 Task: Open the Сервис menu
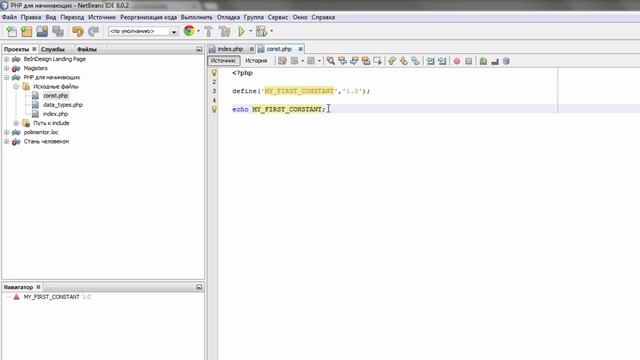coord(278,17)
